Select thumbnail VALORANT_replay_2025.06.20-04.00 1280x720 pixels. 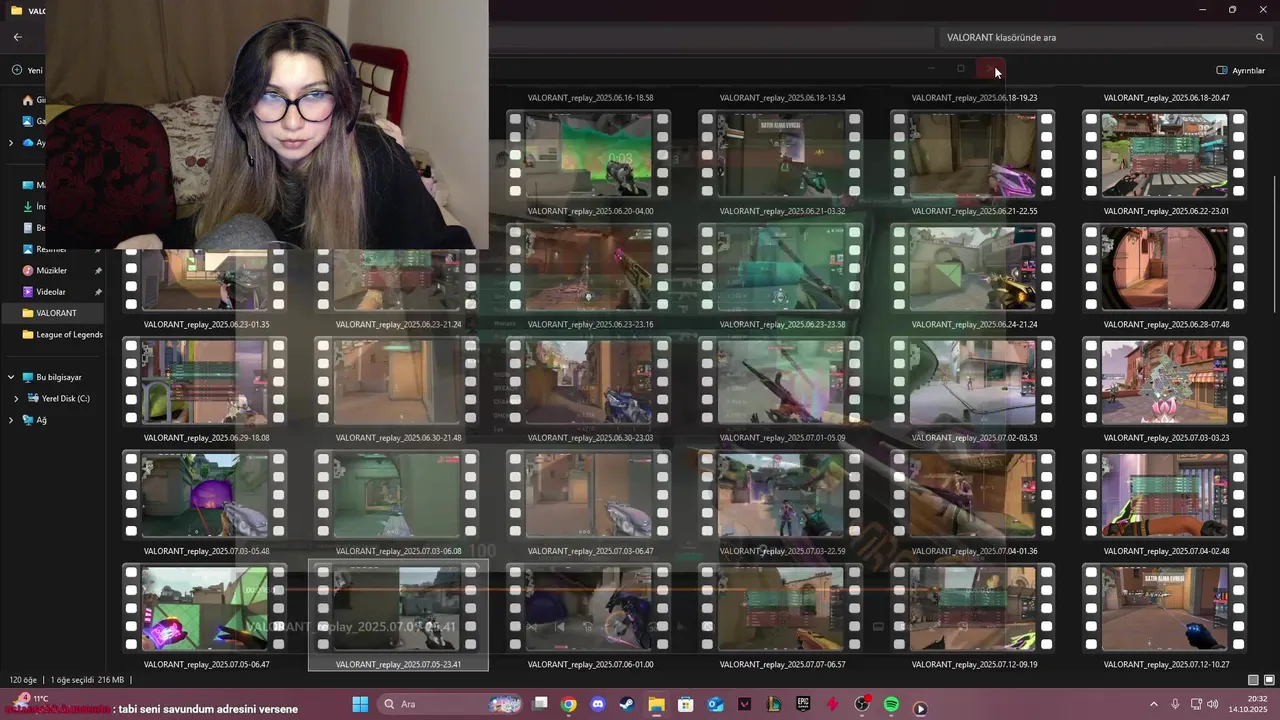tap(590, 154)
